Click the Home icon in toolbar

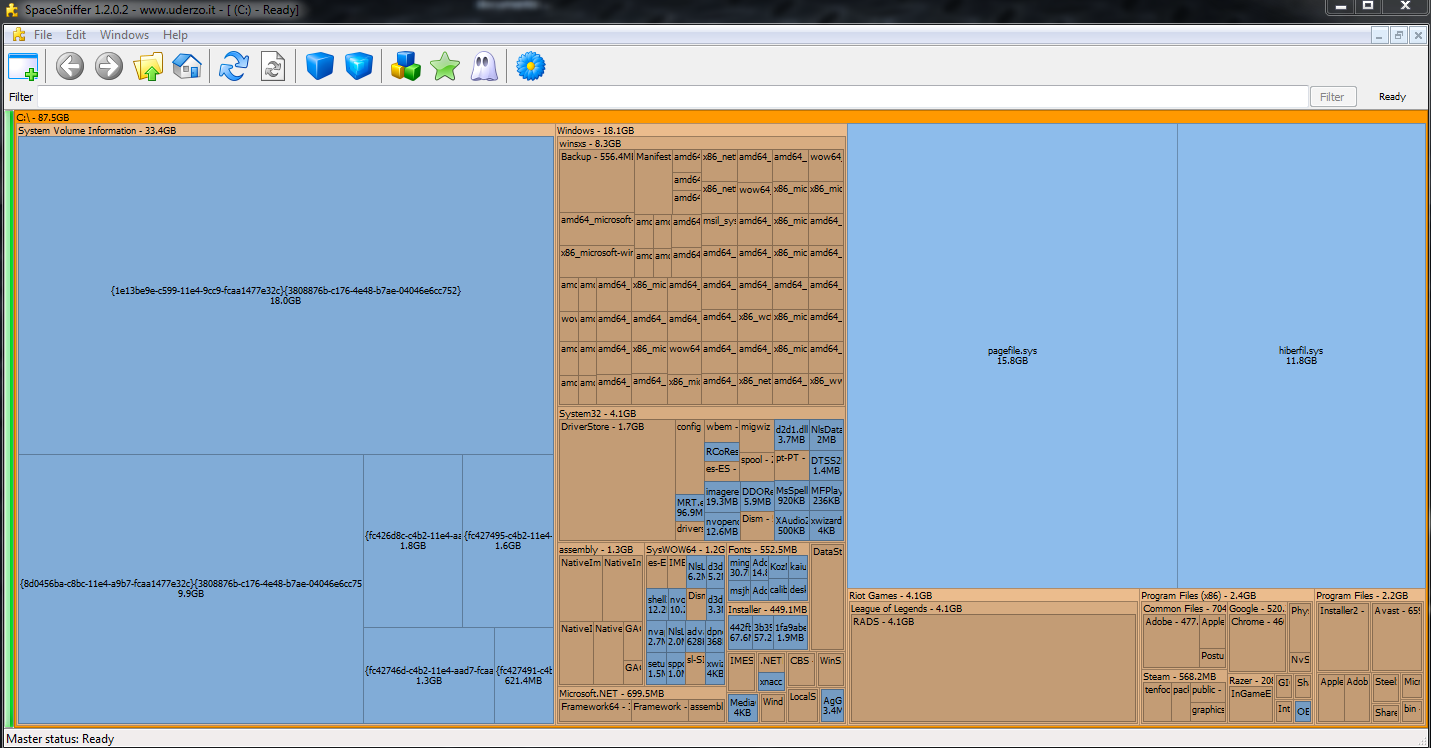tap(187, 67)
